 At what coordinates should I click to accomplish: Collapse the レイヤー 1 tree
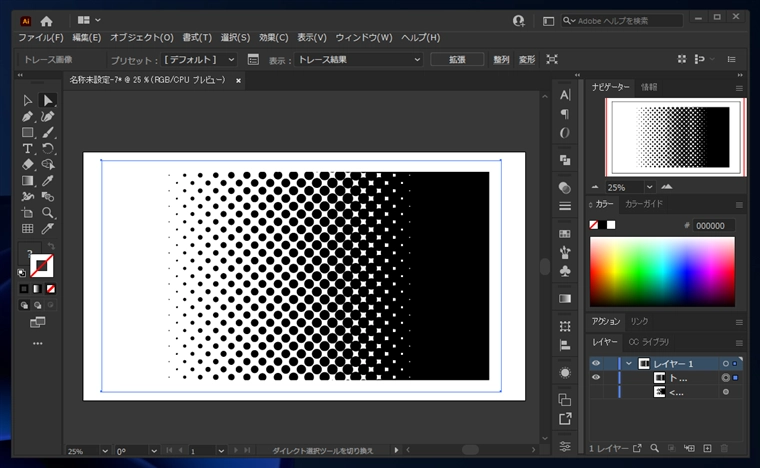pos(629,363)
